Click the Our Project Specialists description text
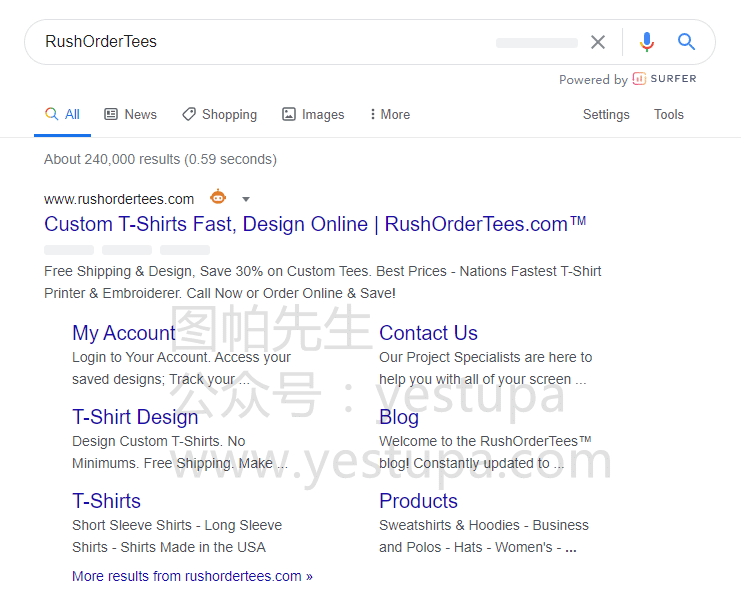The image size is (741, 589). 485,368
